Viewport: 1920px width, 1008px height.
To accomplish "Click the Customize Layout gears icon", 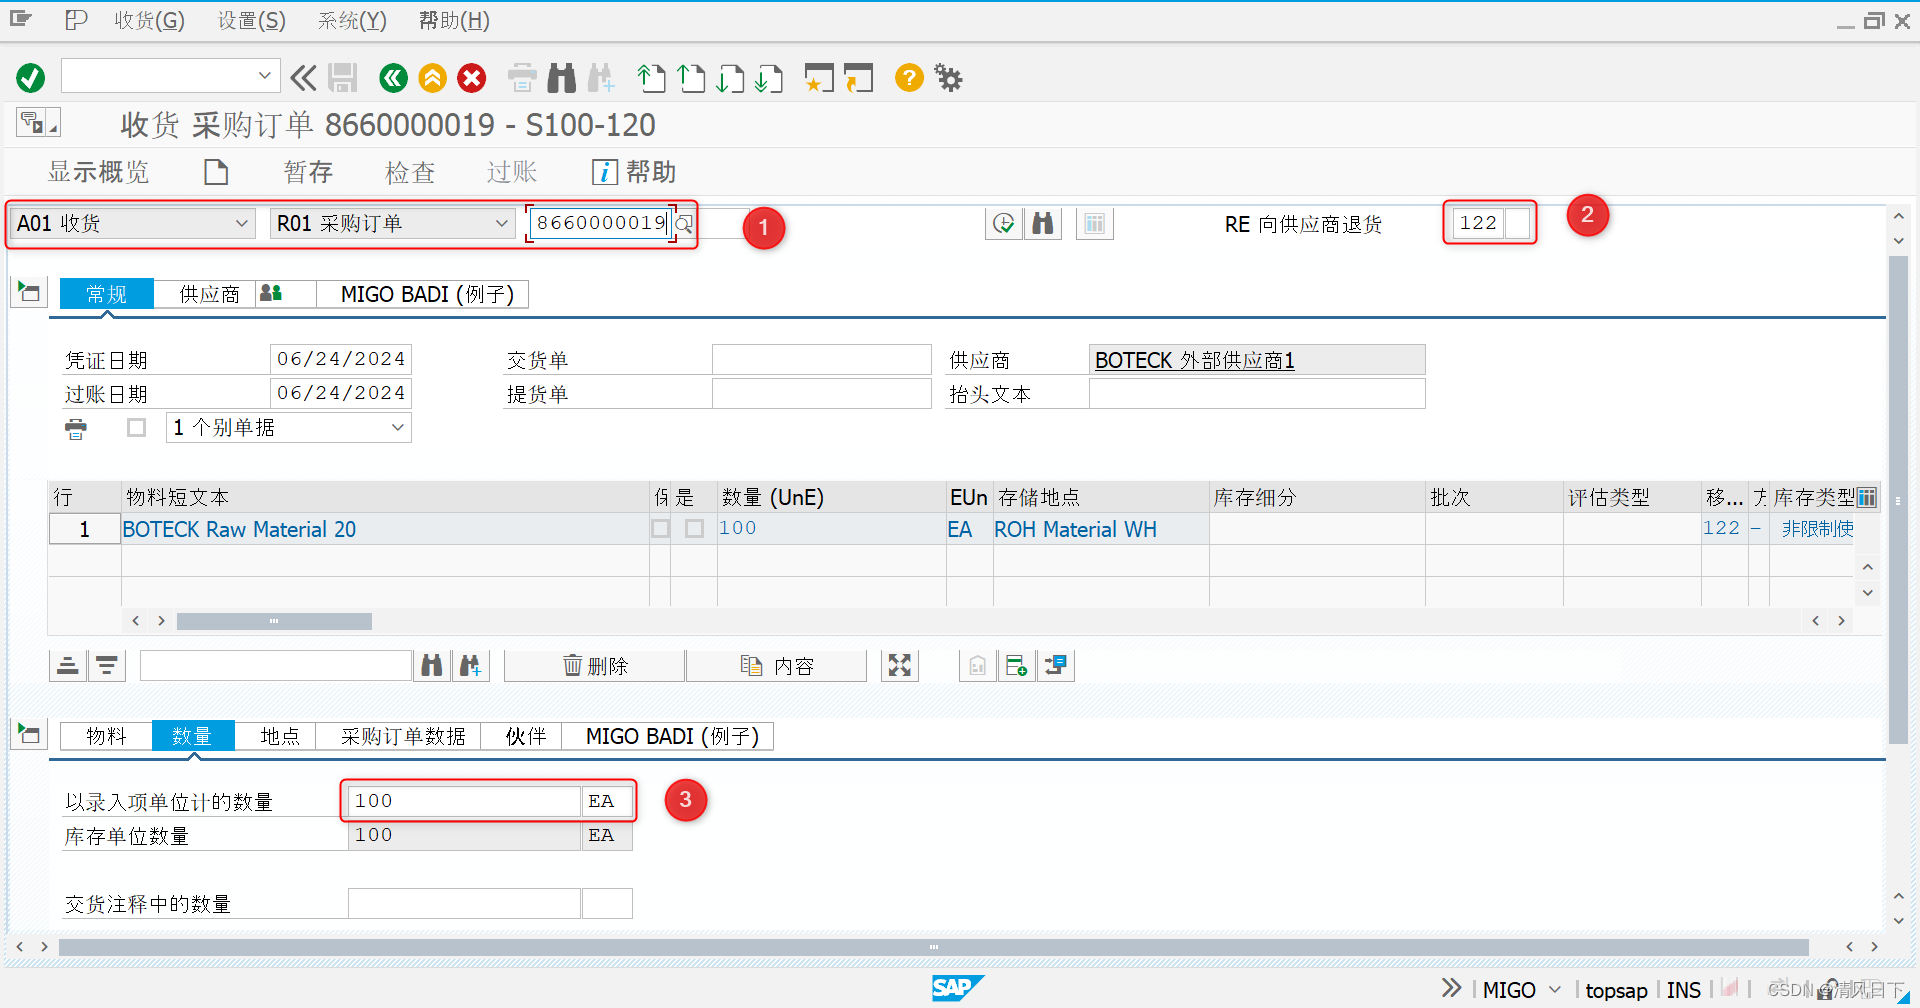I will coord(948,78).
